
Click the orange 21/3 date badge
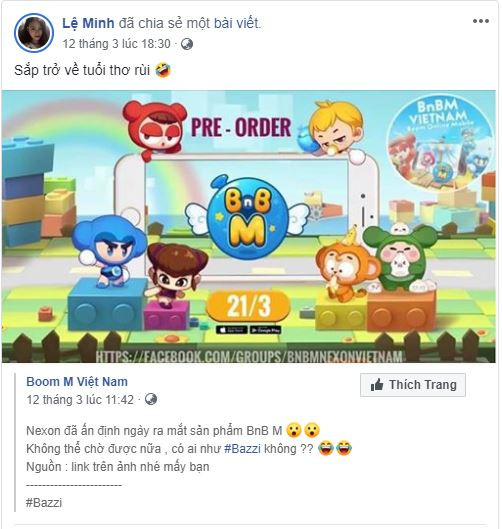point(248,306)
